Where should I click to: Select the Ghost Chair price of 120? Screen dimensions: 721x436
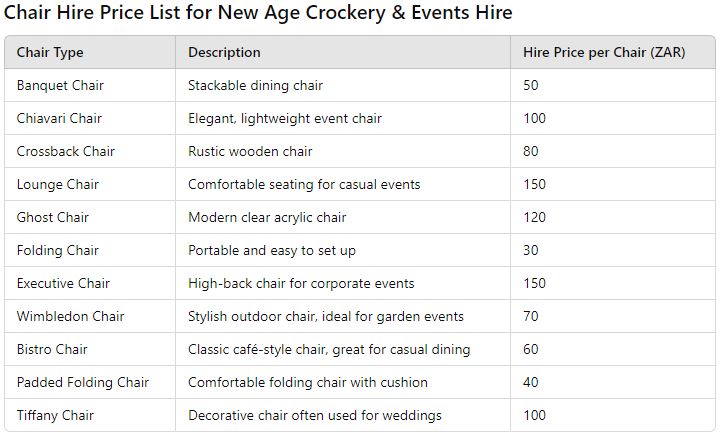(x=535, y=217)
